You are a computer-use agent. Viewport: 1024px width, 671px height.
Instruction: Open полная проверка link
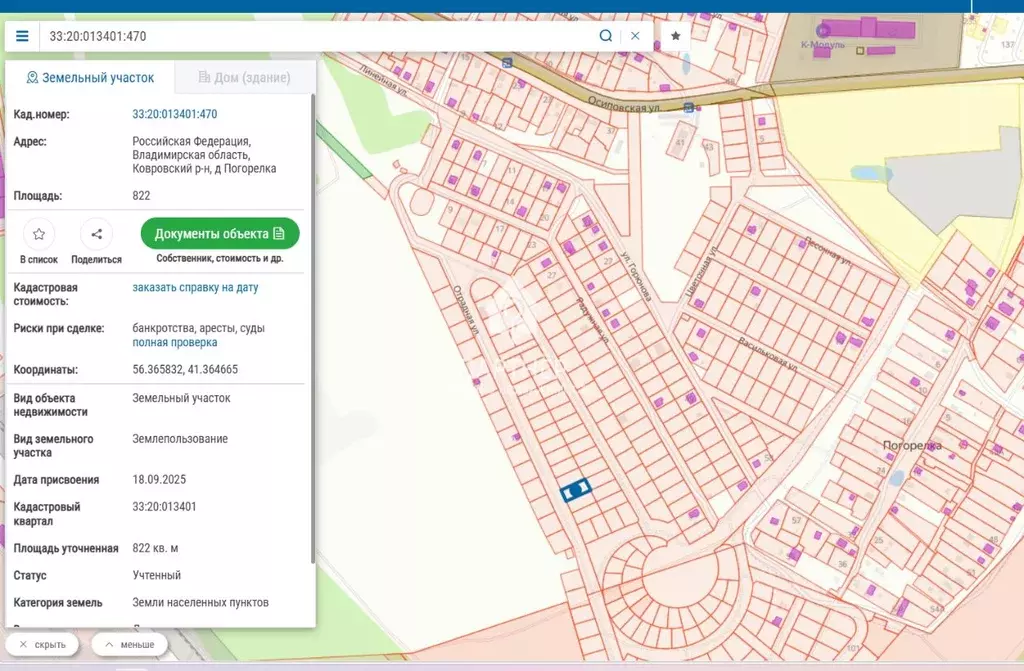coord(175,342)
